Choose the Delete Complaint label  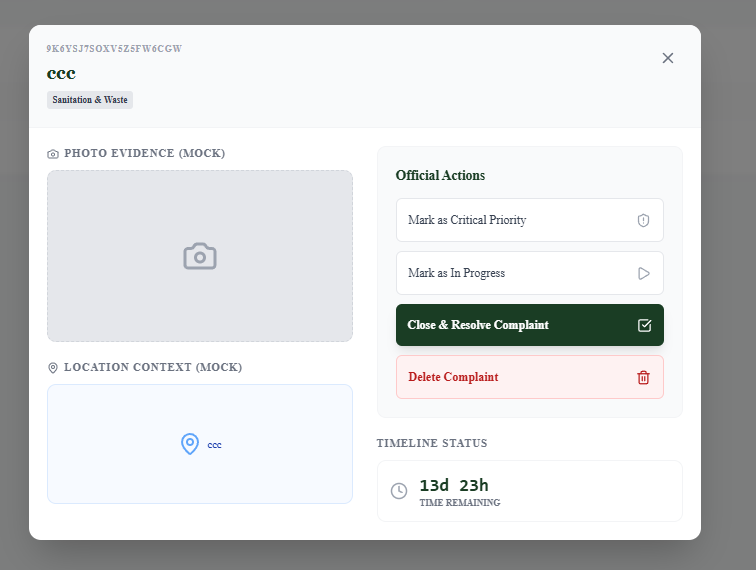453,377
